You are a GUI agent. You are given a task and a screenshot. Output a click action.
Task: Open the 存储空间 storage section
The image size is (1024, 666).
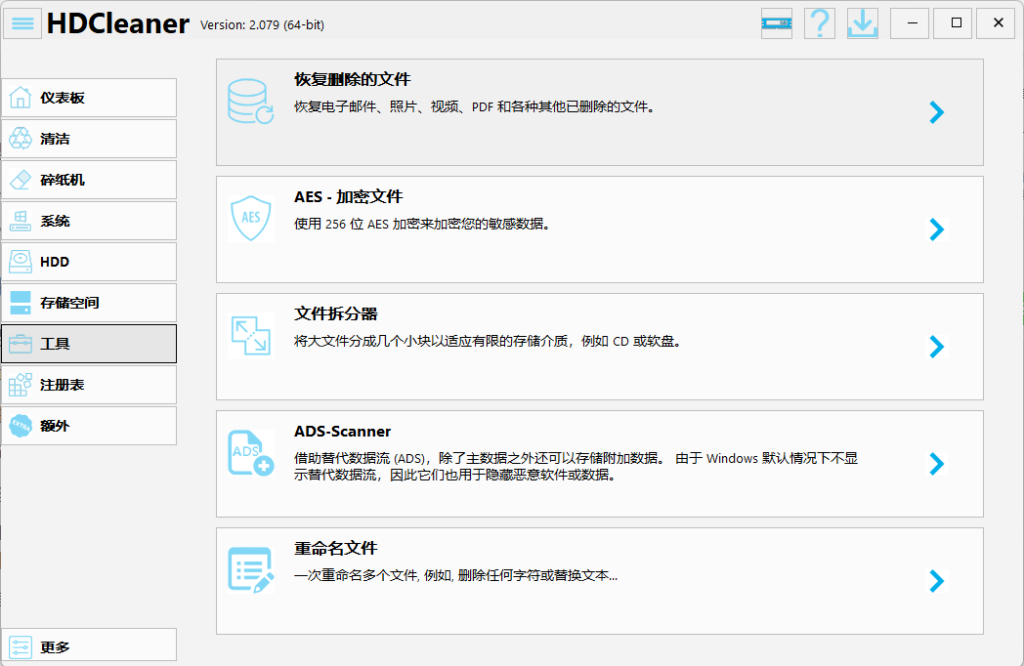[x=89, y=303]
